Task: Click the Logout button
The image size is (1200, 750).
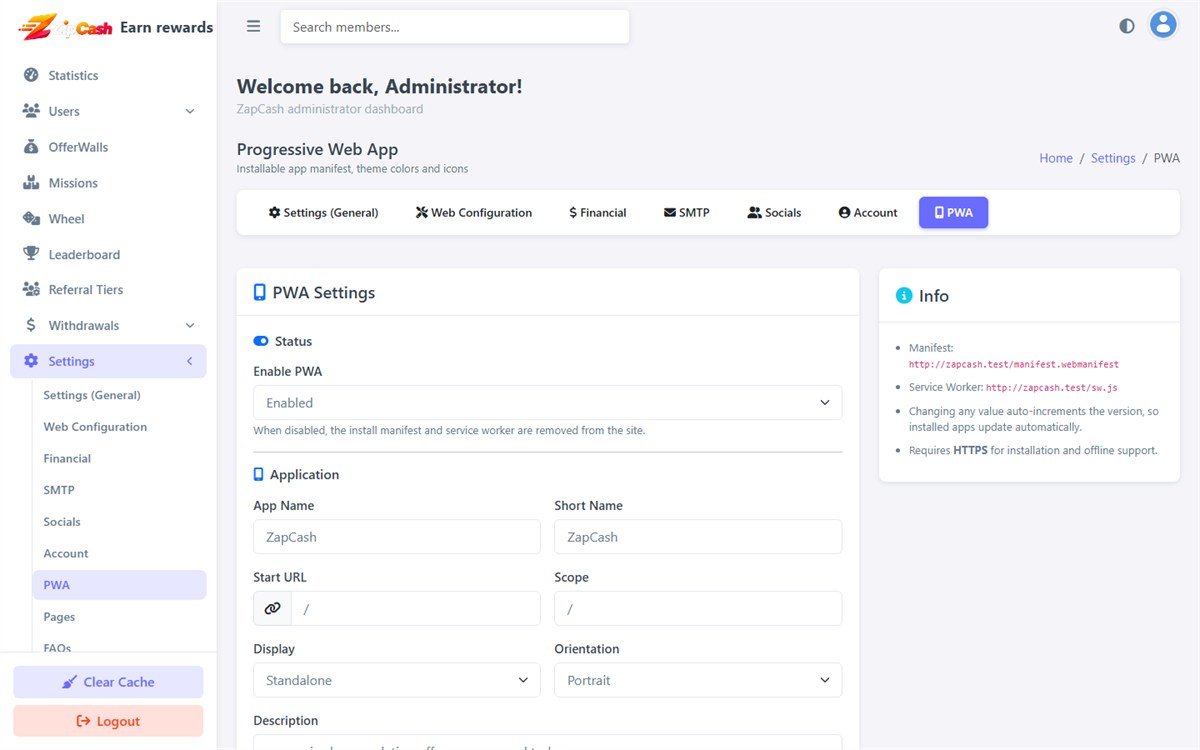Action: point(108,721)
